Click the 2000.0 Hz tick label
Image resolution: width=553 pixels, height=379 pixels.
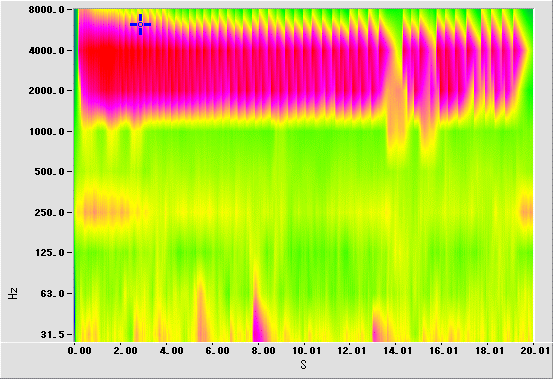pyautogui.click(x=47, y=91)
